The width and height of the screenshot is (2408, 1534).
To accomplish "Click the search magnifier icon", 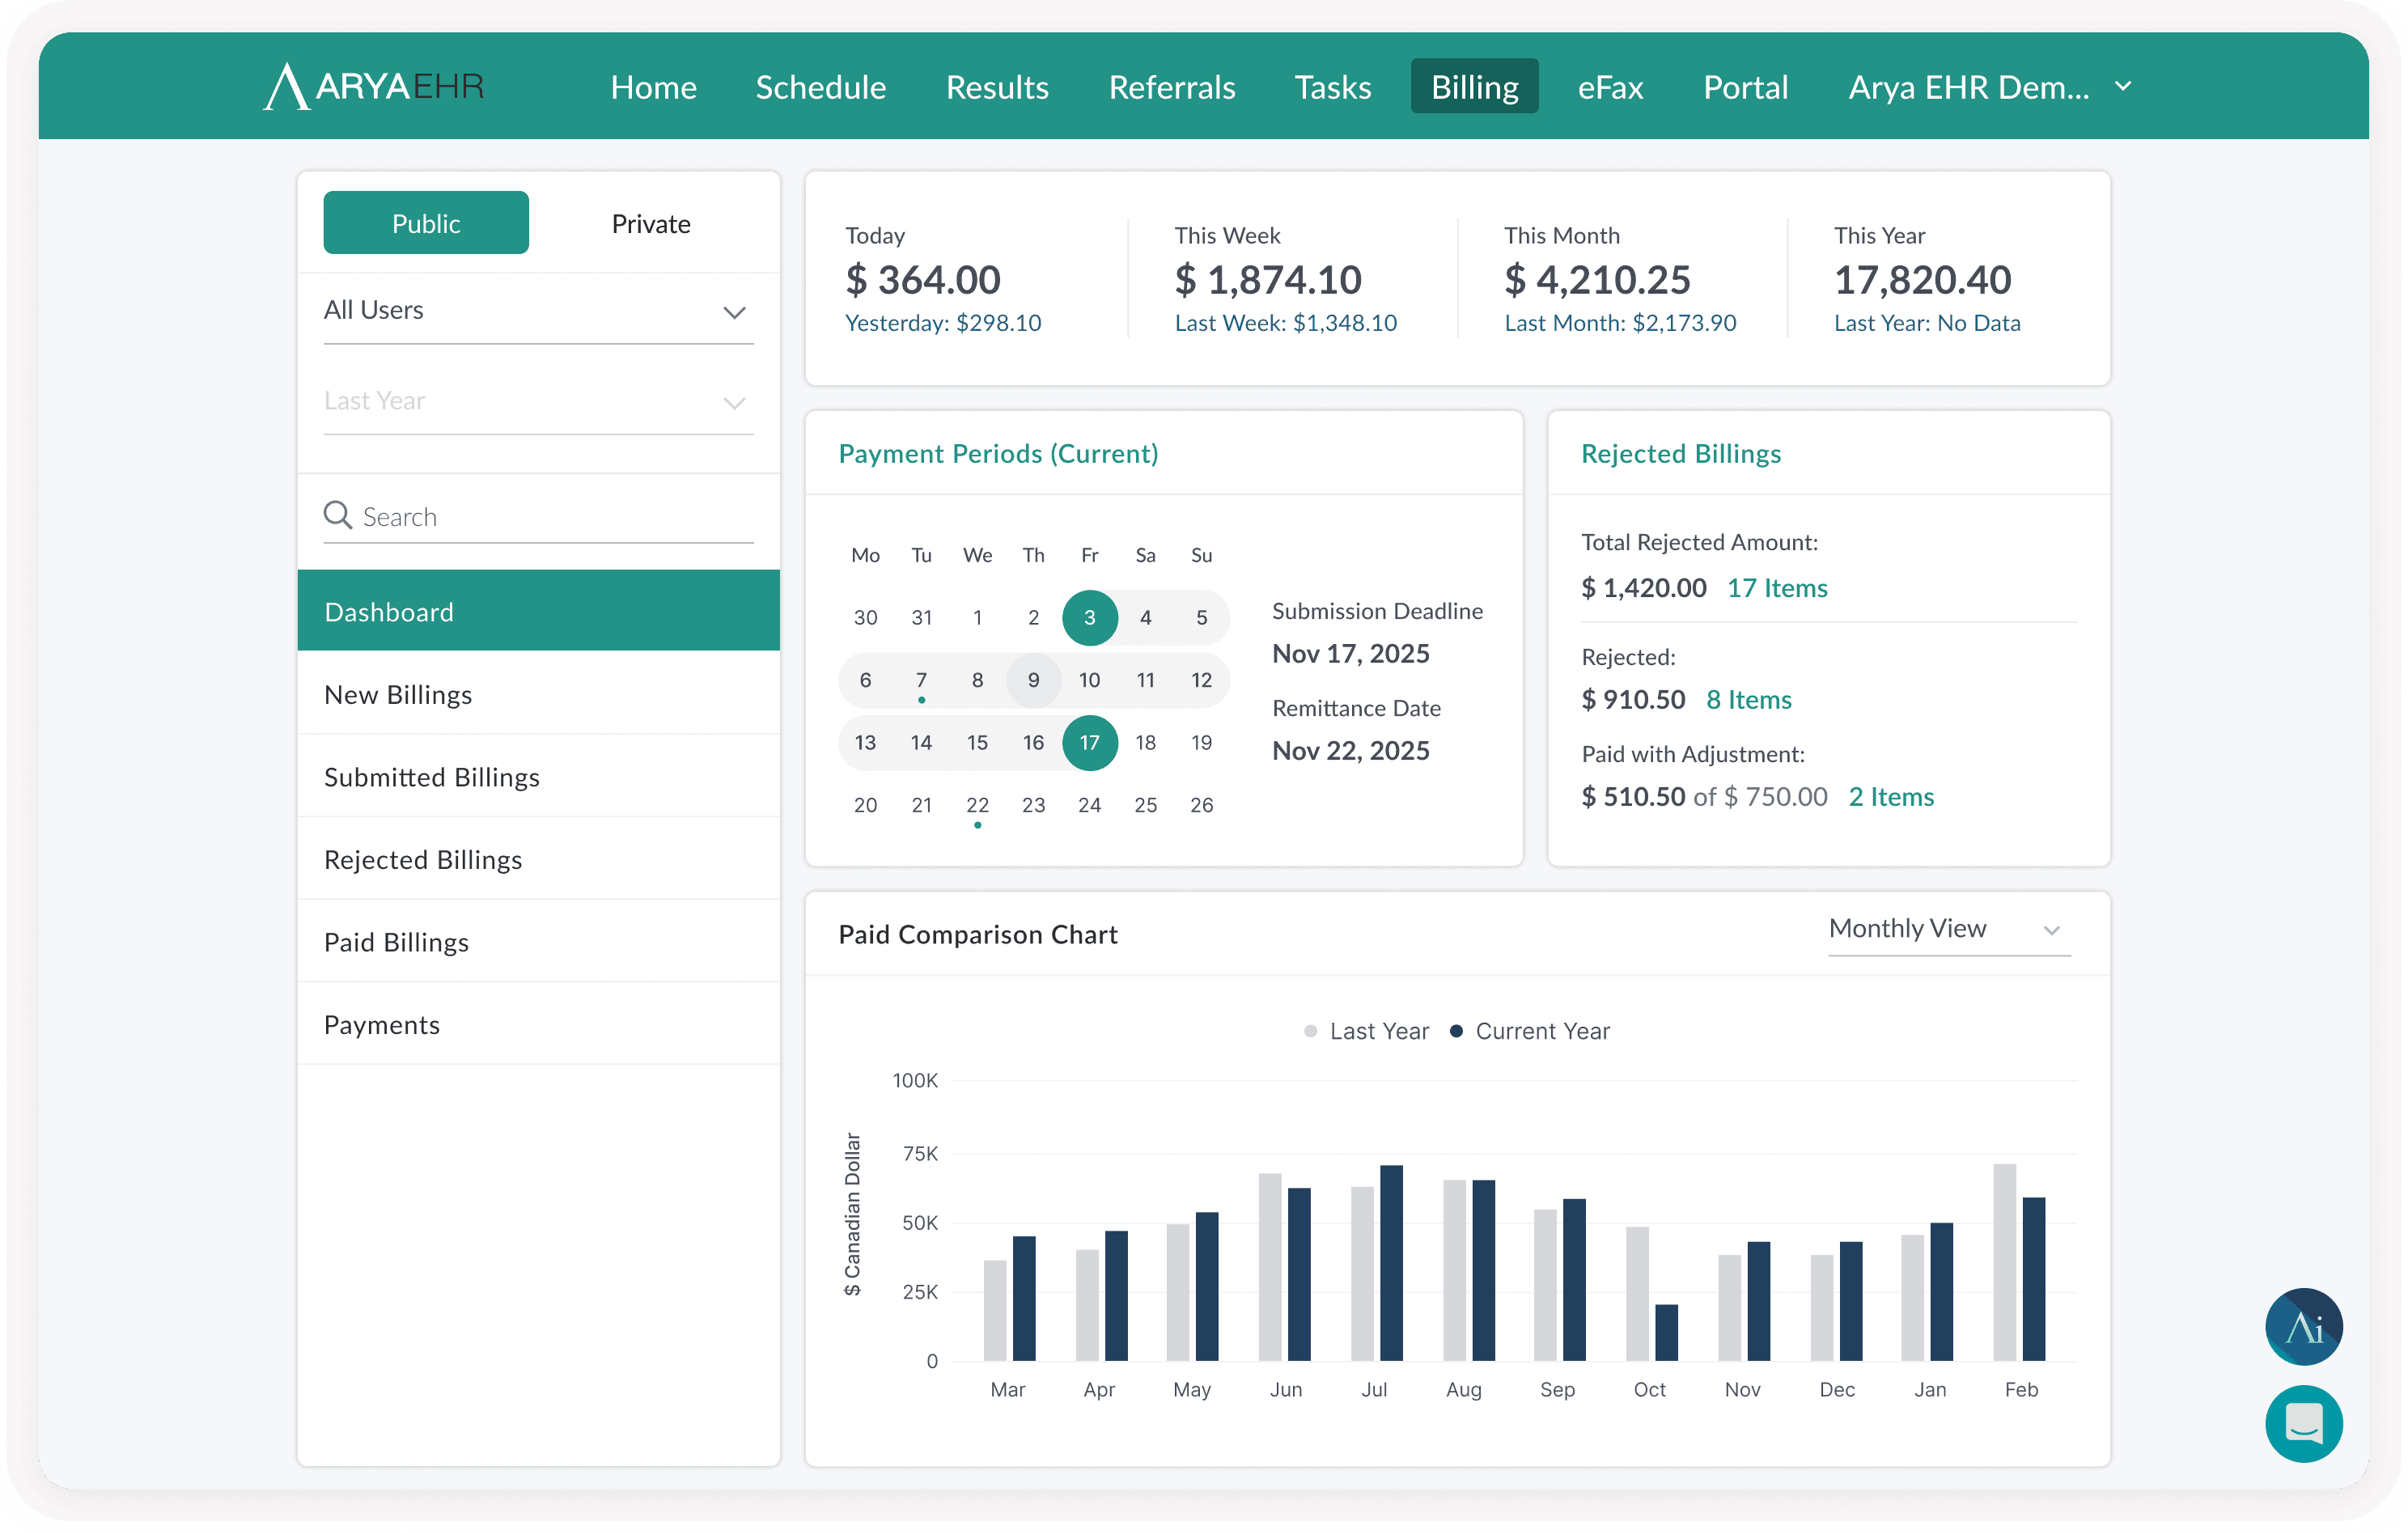I will click(338, 515).
